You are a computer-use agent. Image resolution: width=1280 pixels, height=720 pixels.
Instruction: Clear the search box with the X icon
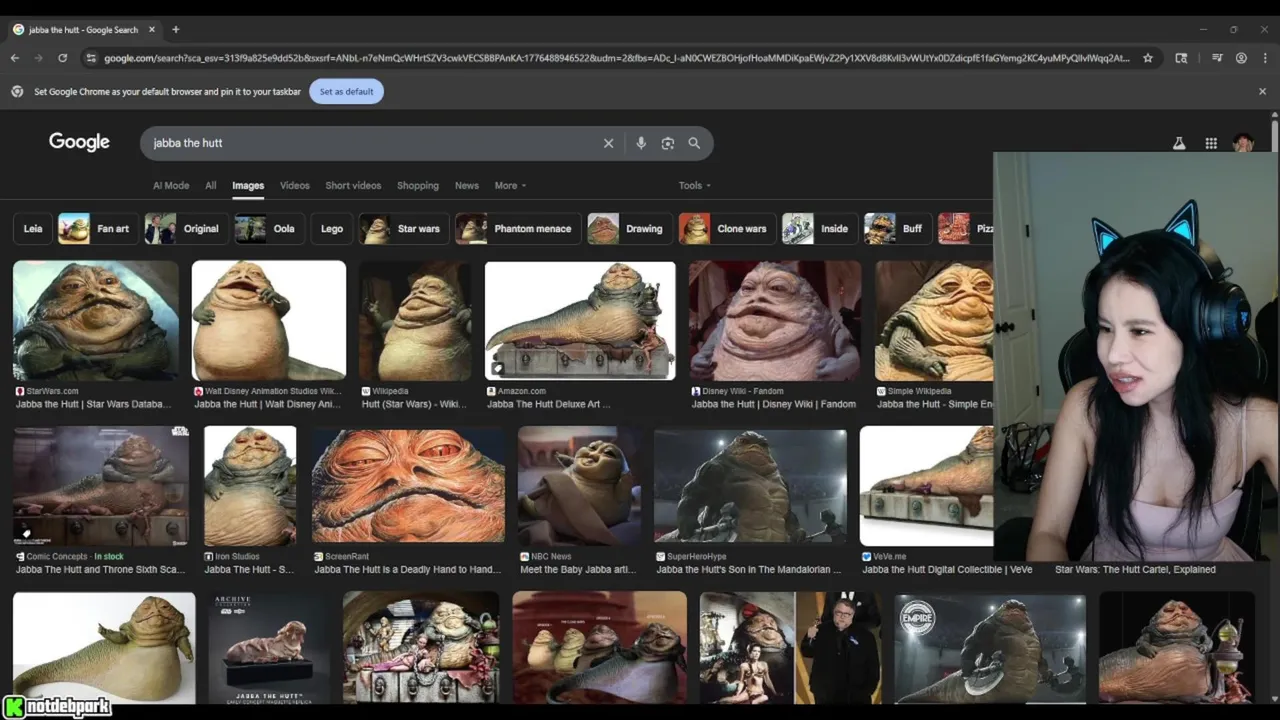[608, 143]
